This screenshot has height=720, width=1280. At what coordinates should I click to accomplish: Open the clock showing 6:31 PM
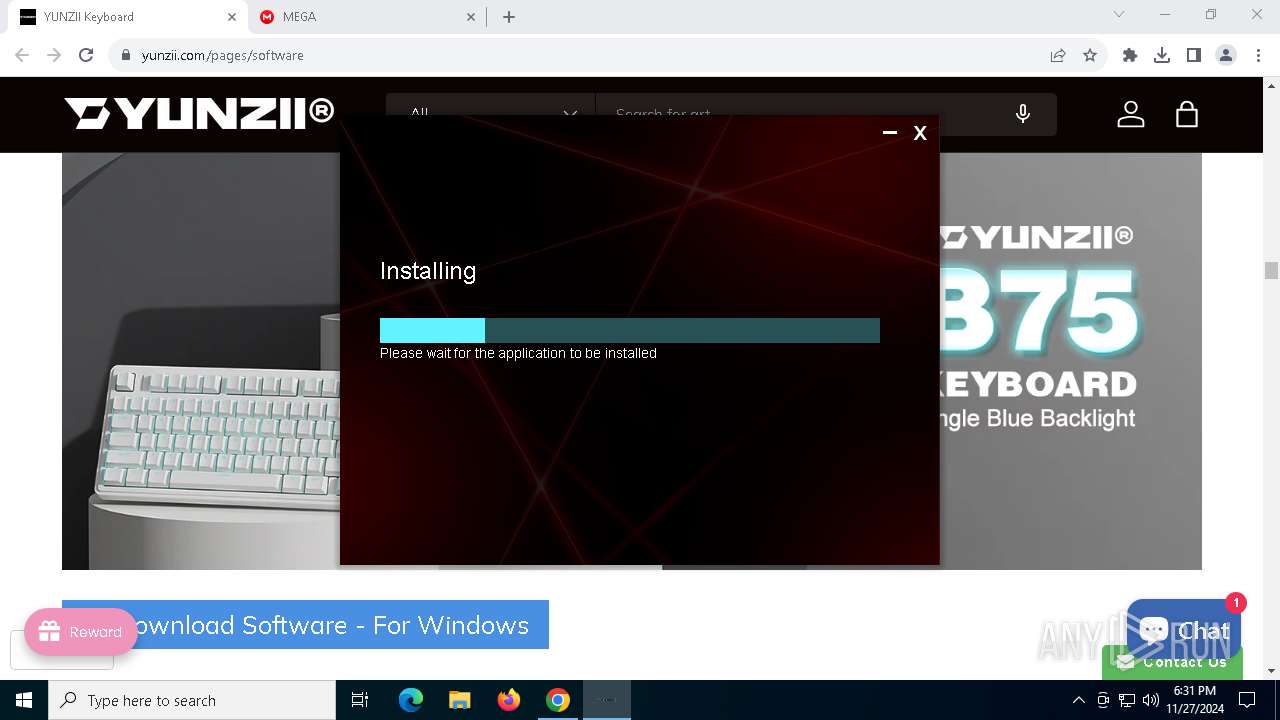click(x=1195, y=700)
